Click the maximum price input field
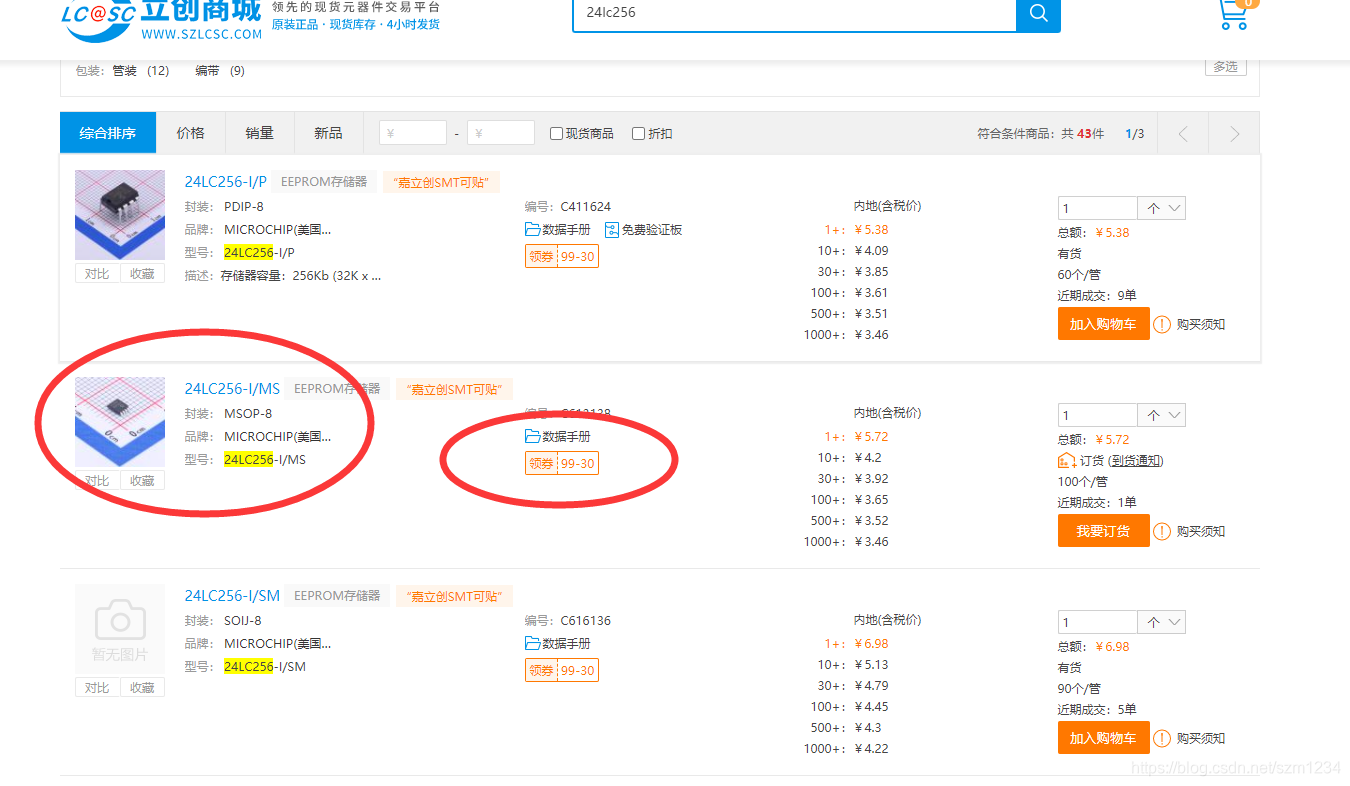 (x=501, y=133)
